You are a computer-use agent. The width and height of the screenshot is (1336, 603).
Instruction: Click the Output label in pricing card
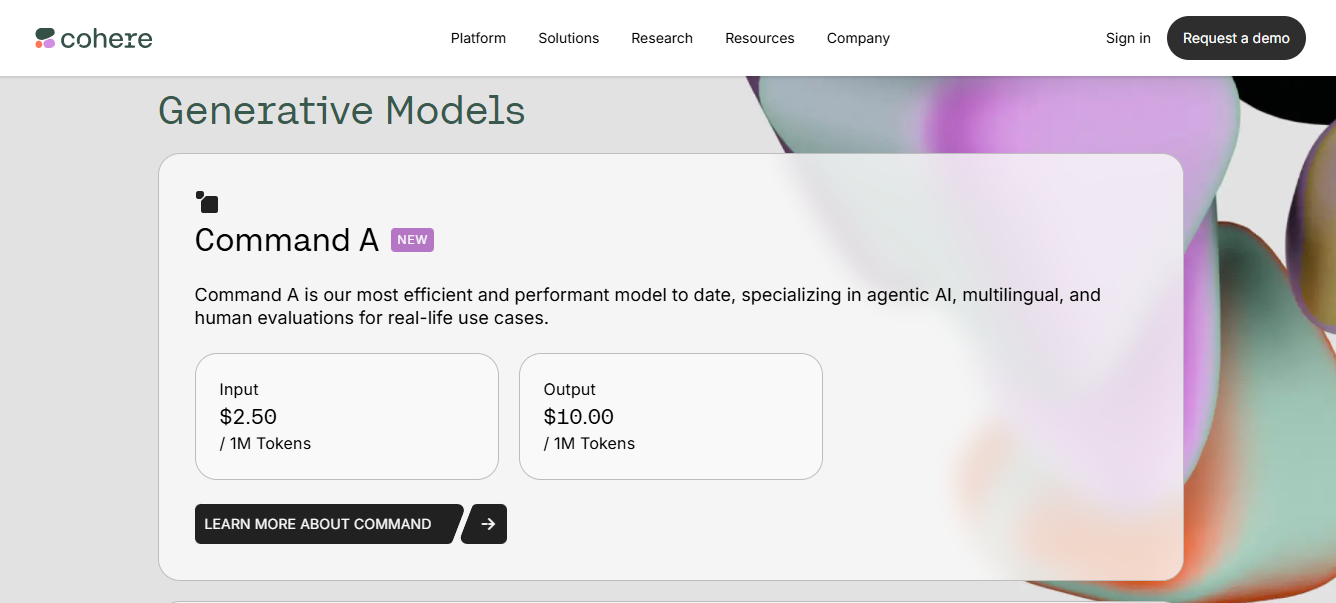pyautogui.click(x=570, y=389)
